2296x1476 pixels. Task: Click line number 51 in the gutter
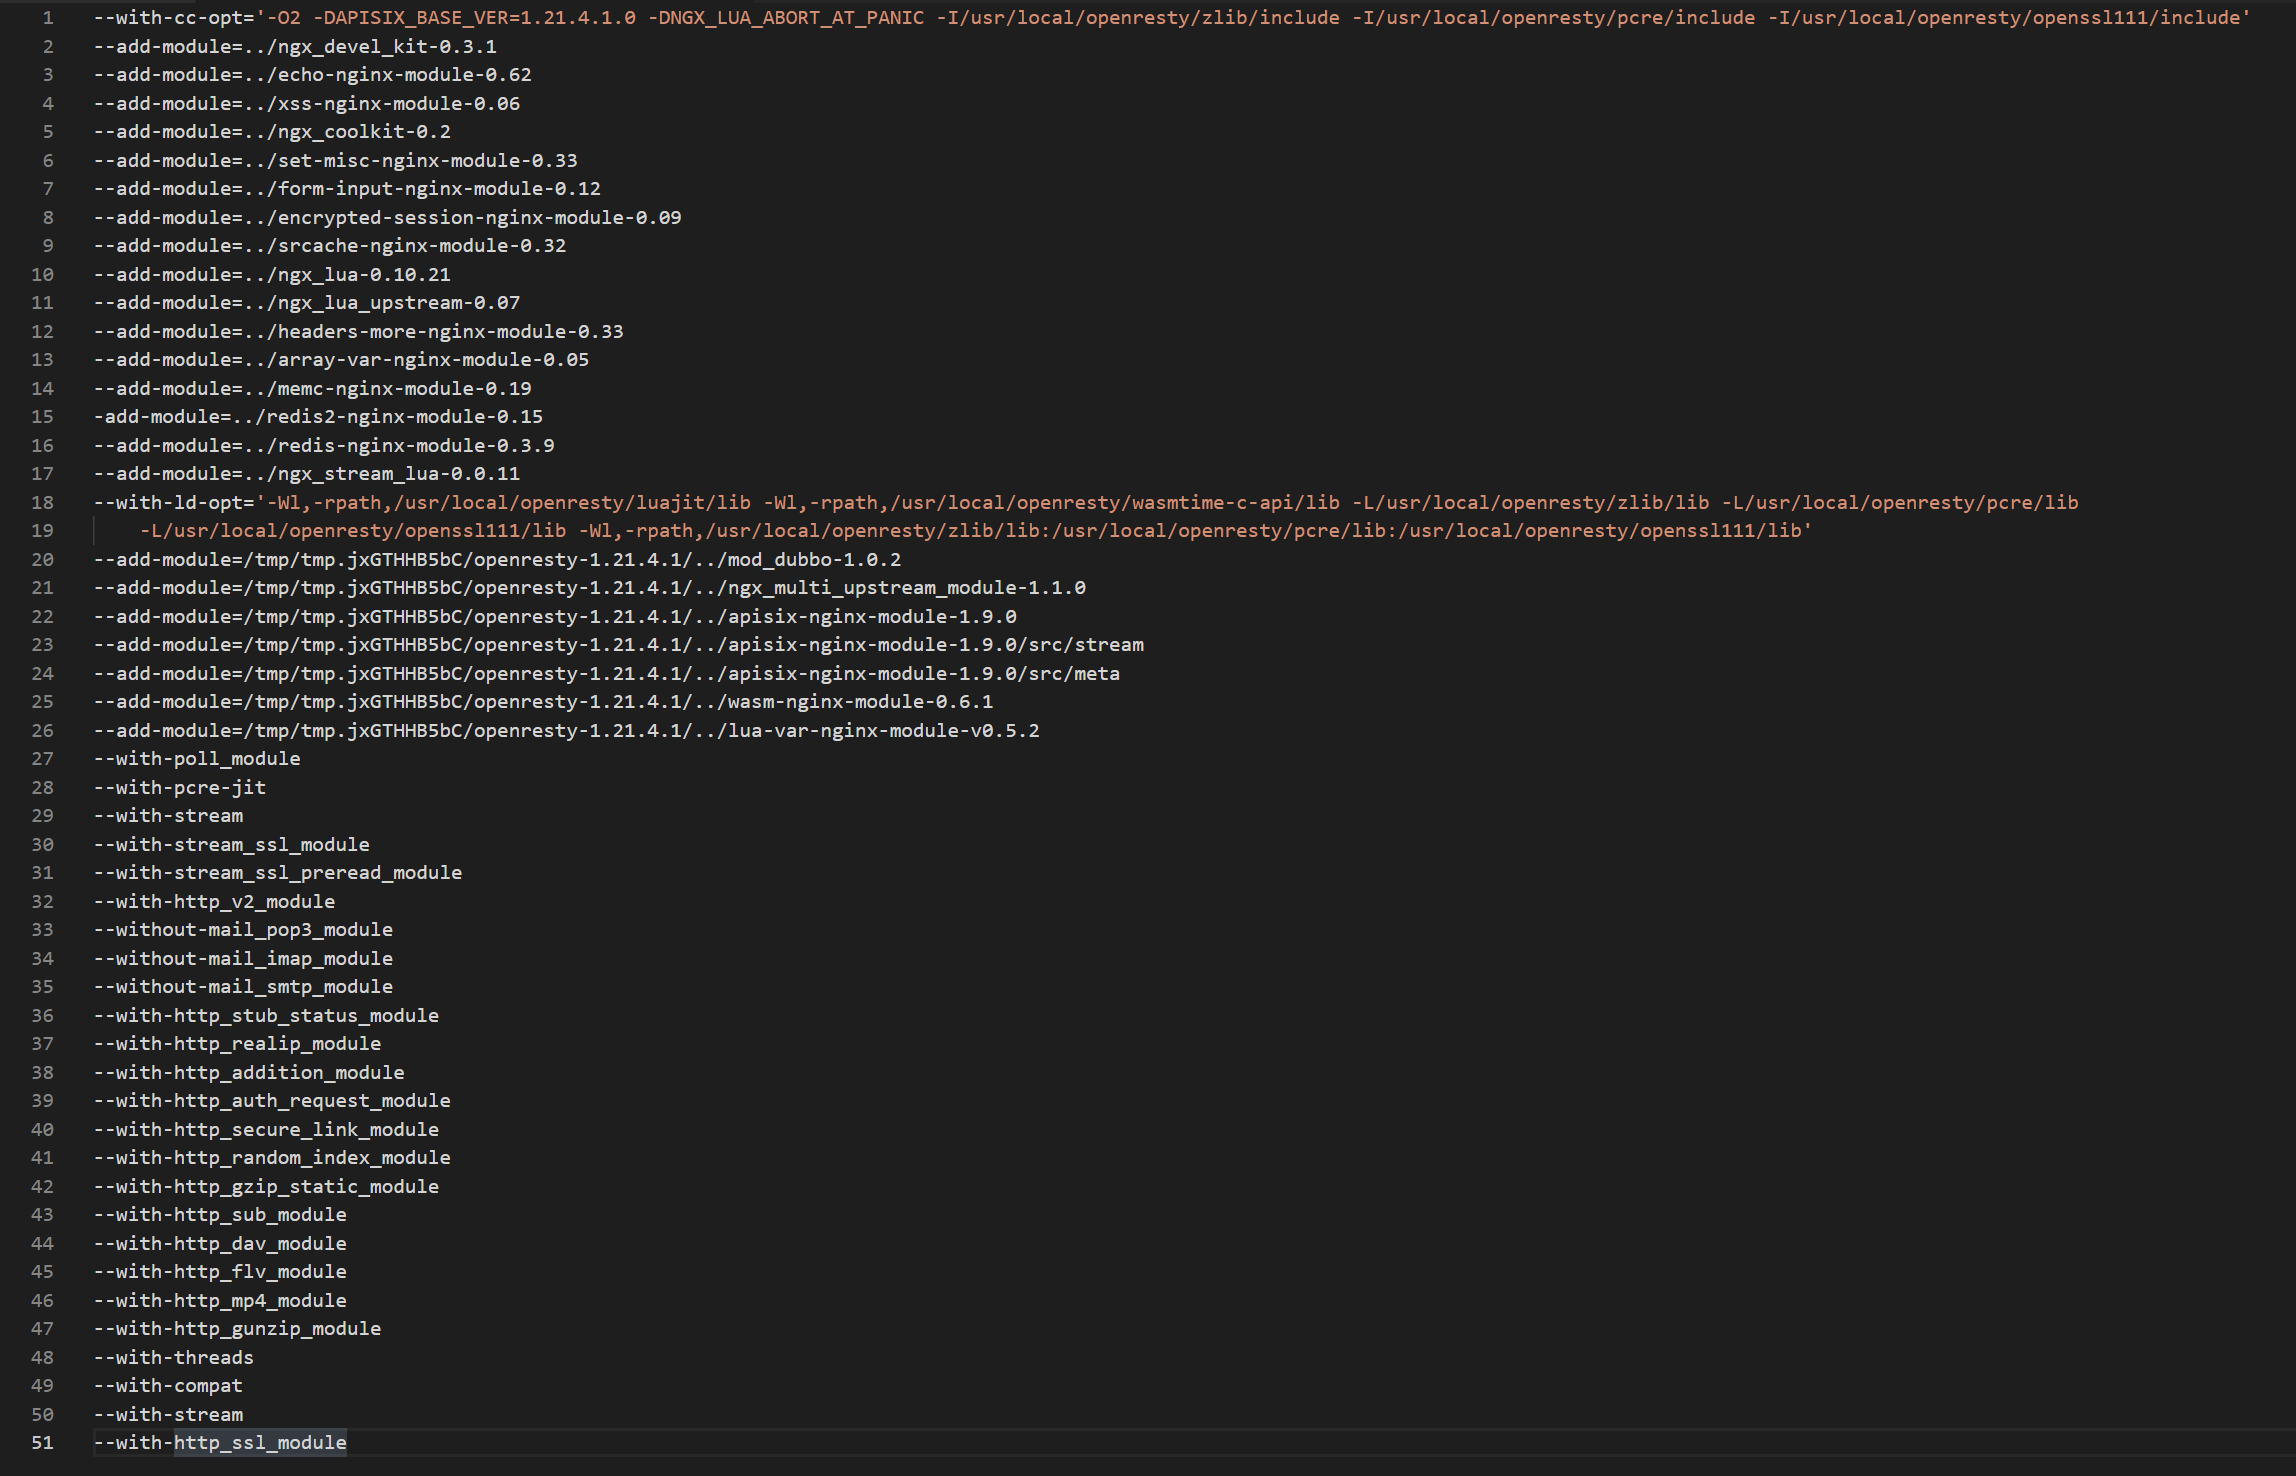42,1443
